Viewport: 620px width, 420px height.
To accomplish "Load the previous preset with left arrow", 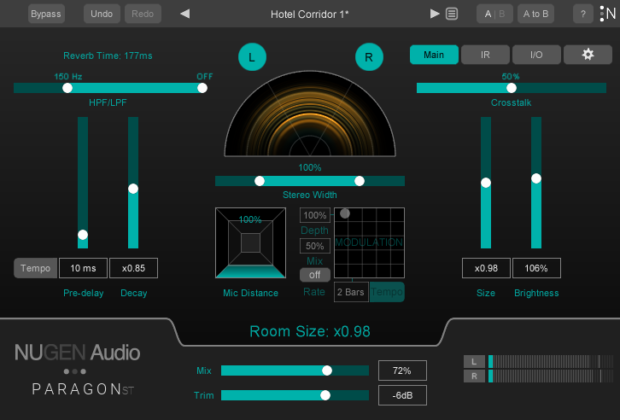I will click(x=185, y=14).
